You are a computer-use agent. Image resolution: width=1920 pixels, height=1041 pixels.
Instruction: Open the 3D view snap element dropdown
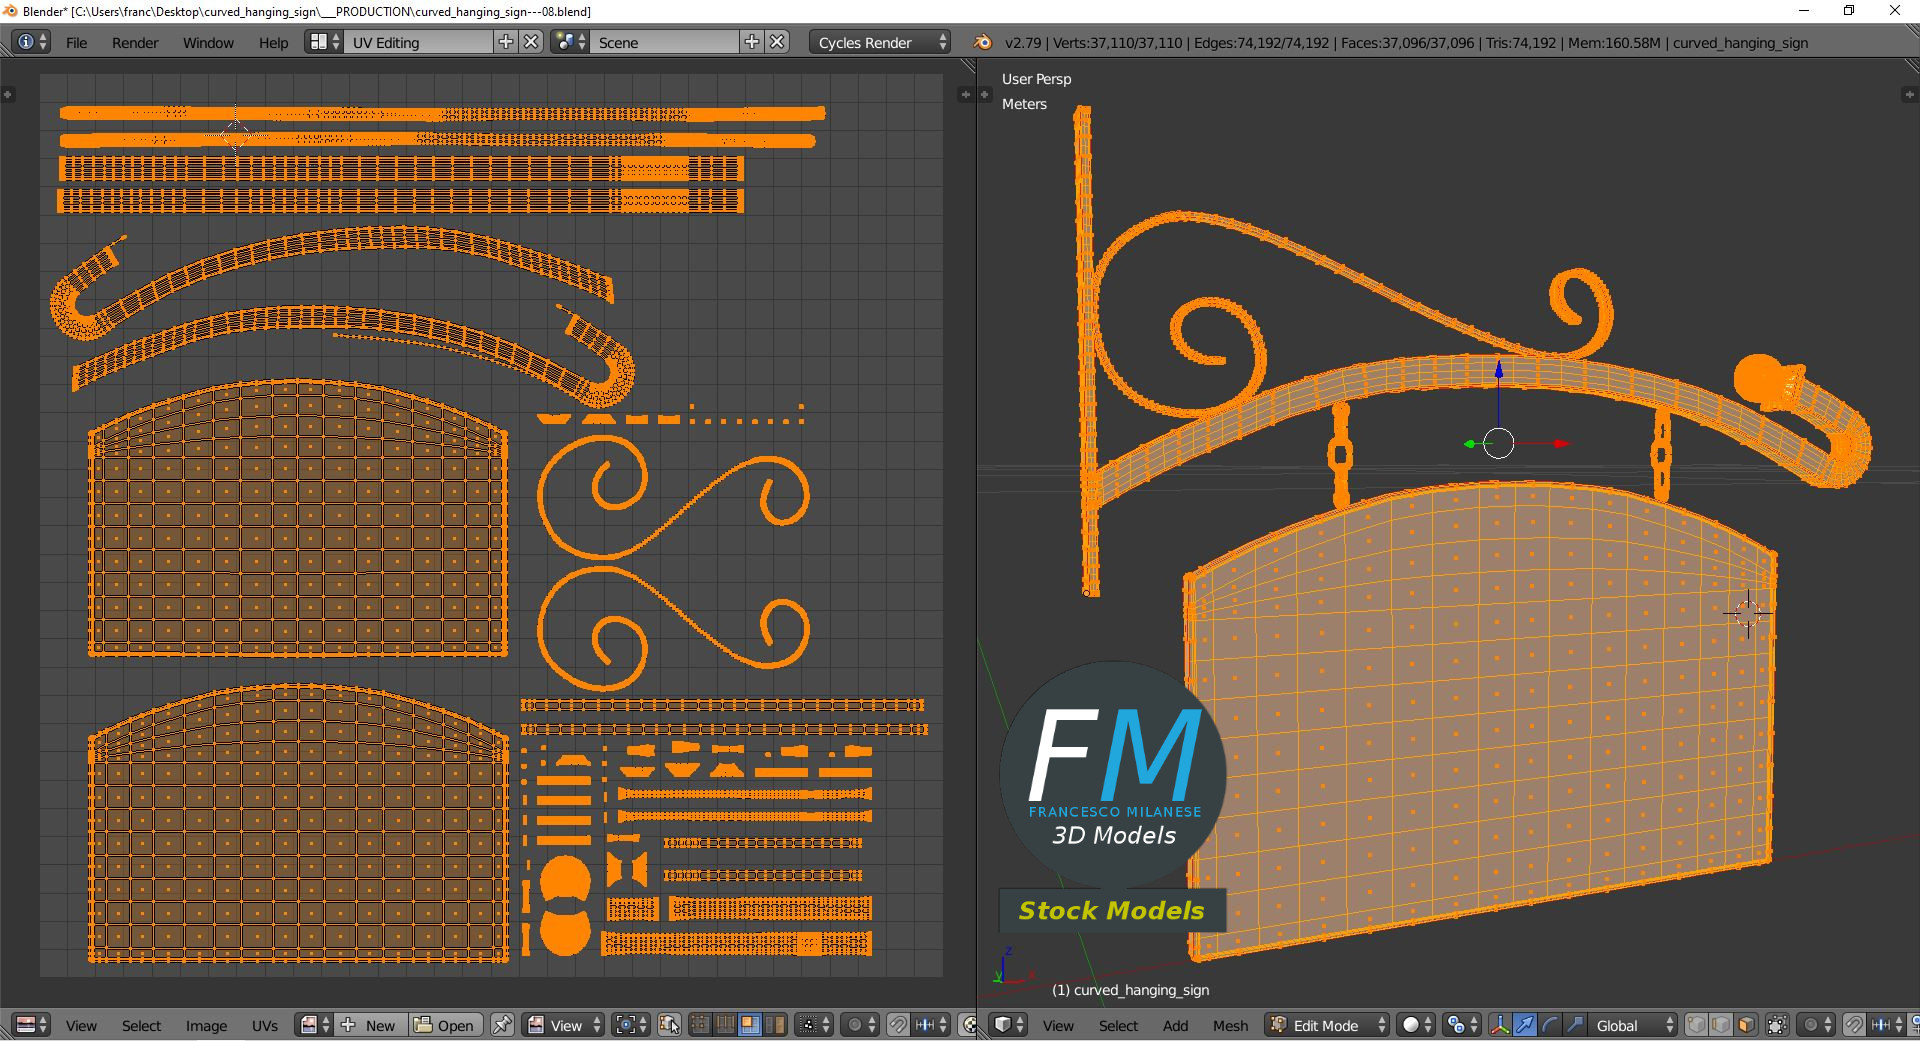[x=1886, y=1025]
